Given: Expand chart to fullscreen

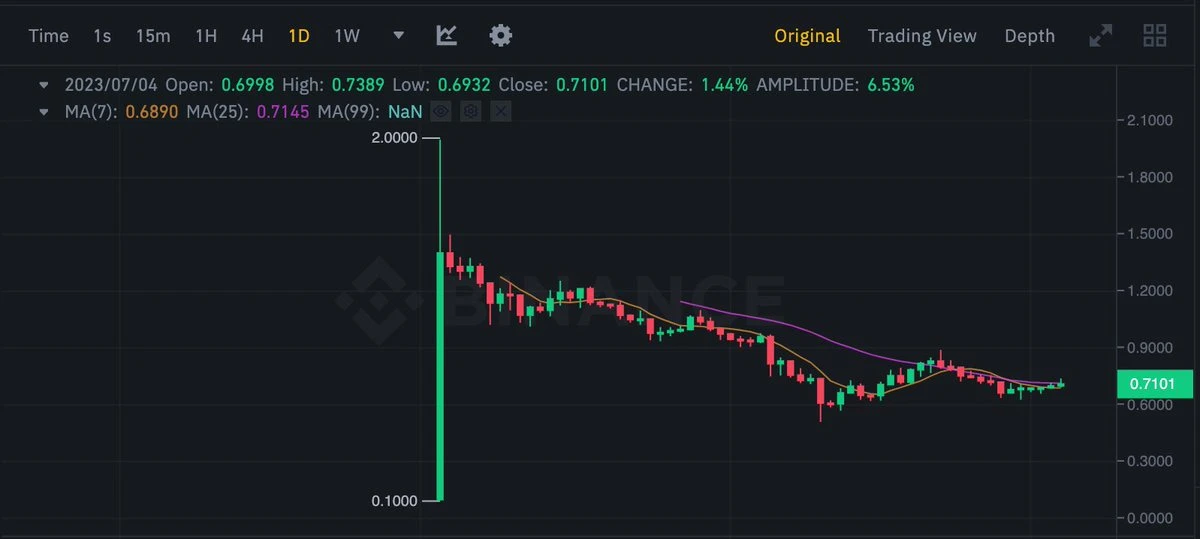Looking at the screenshot, I should click(1100, 36).
